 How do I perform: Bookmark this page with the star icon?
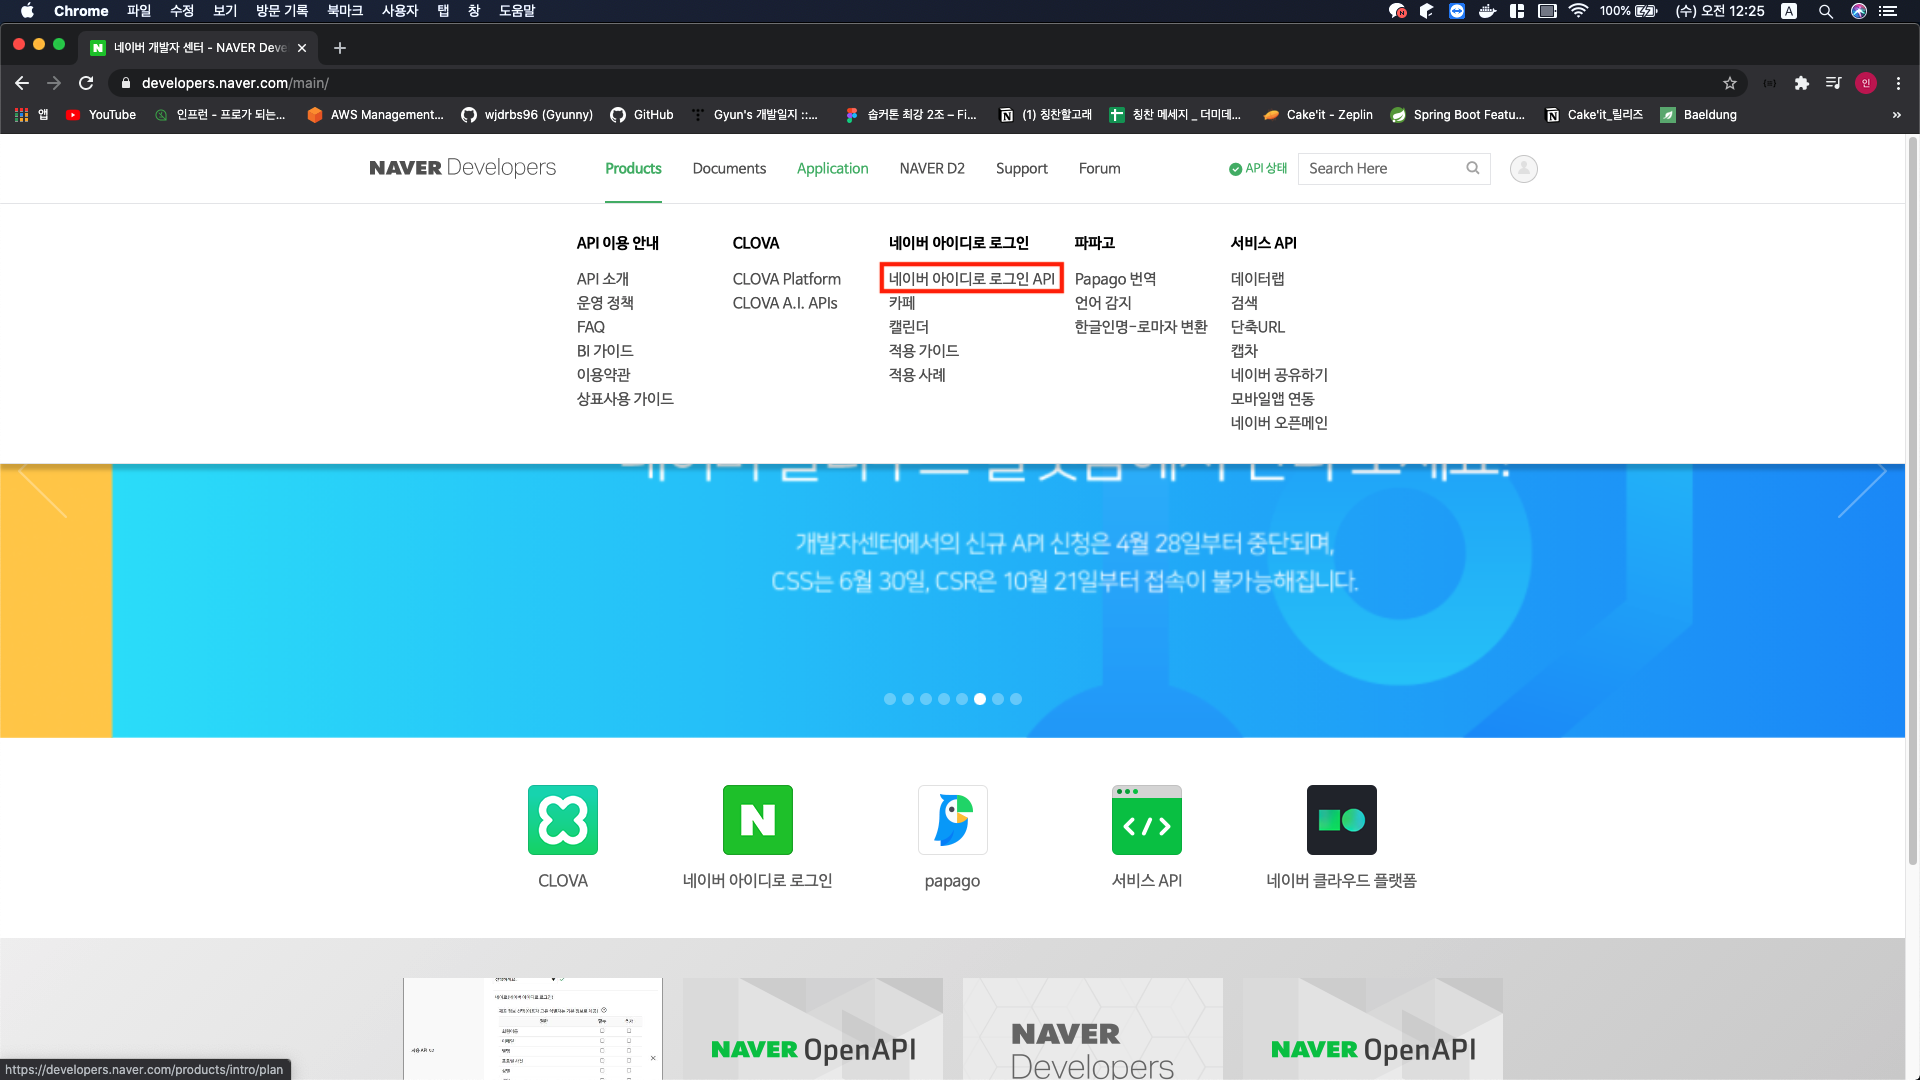pyautogui.click(x=1730, y=83)
